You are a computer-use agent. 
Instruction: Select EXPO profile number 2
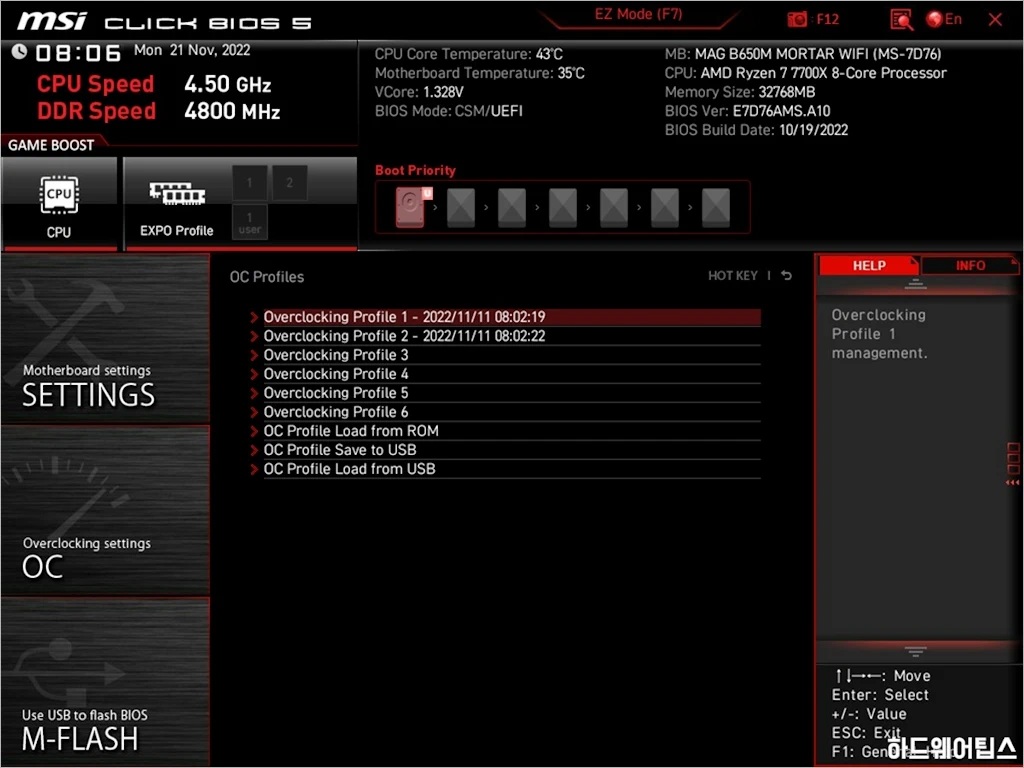click(289, 183)
